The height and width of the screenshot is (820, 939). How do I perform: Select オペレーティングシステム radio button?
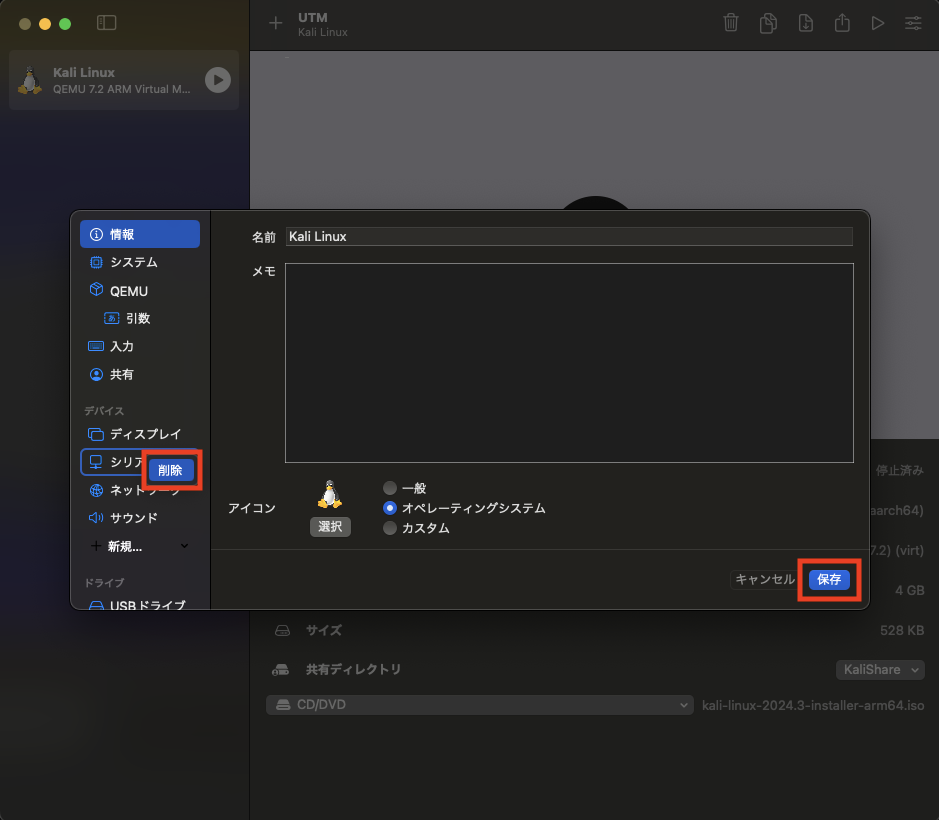(x=388, y=508)
